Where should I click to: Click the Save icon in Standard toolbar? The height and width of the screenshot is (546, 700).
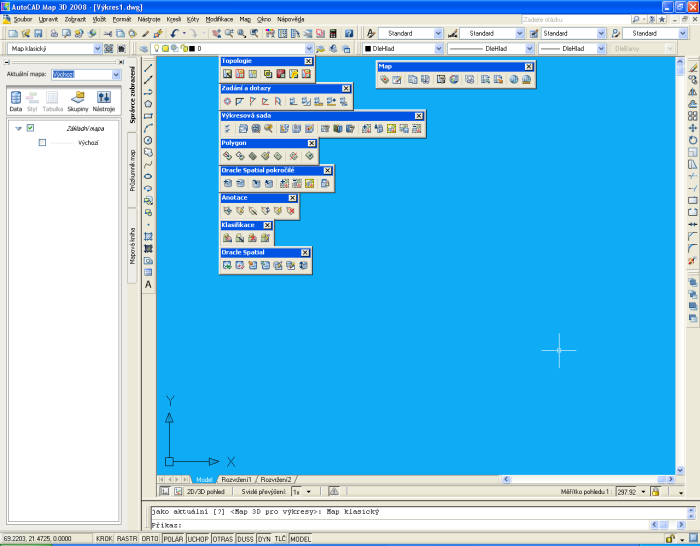tap(38, 33)
